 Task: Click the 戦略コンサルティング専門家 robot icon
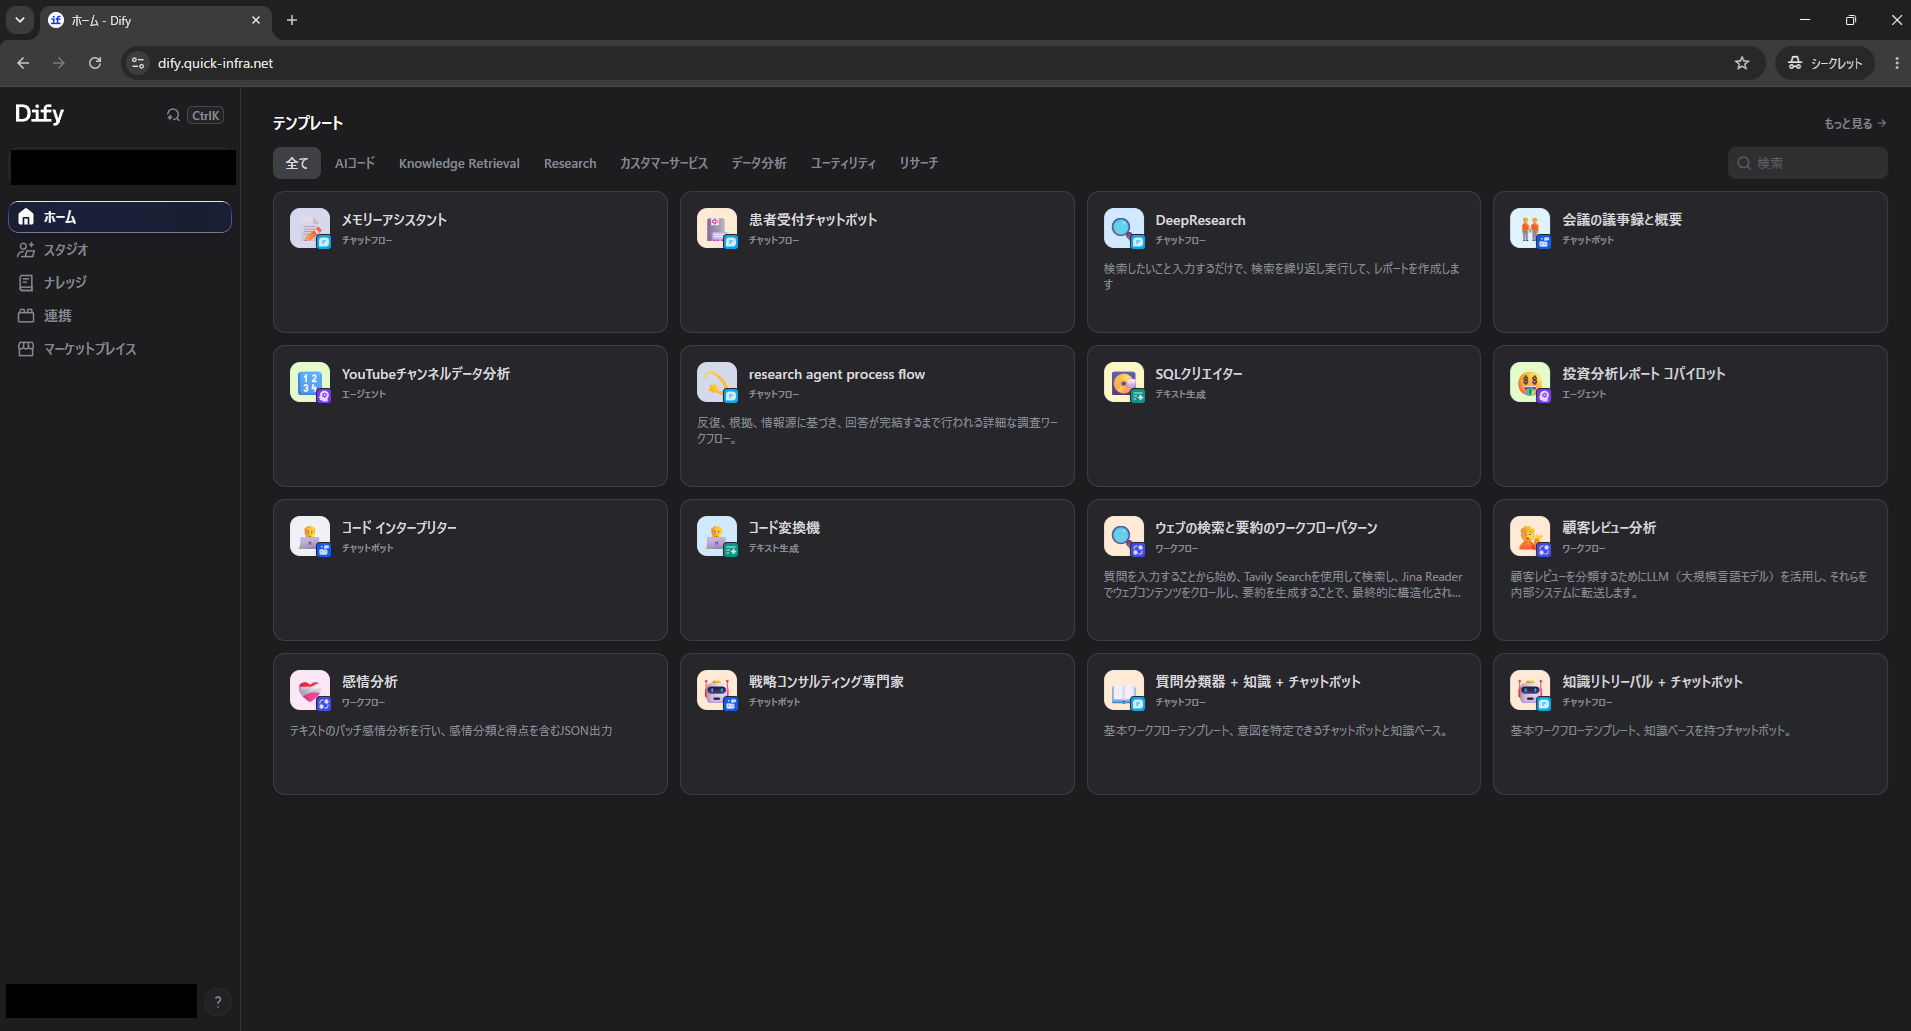point(717,690)
